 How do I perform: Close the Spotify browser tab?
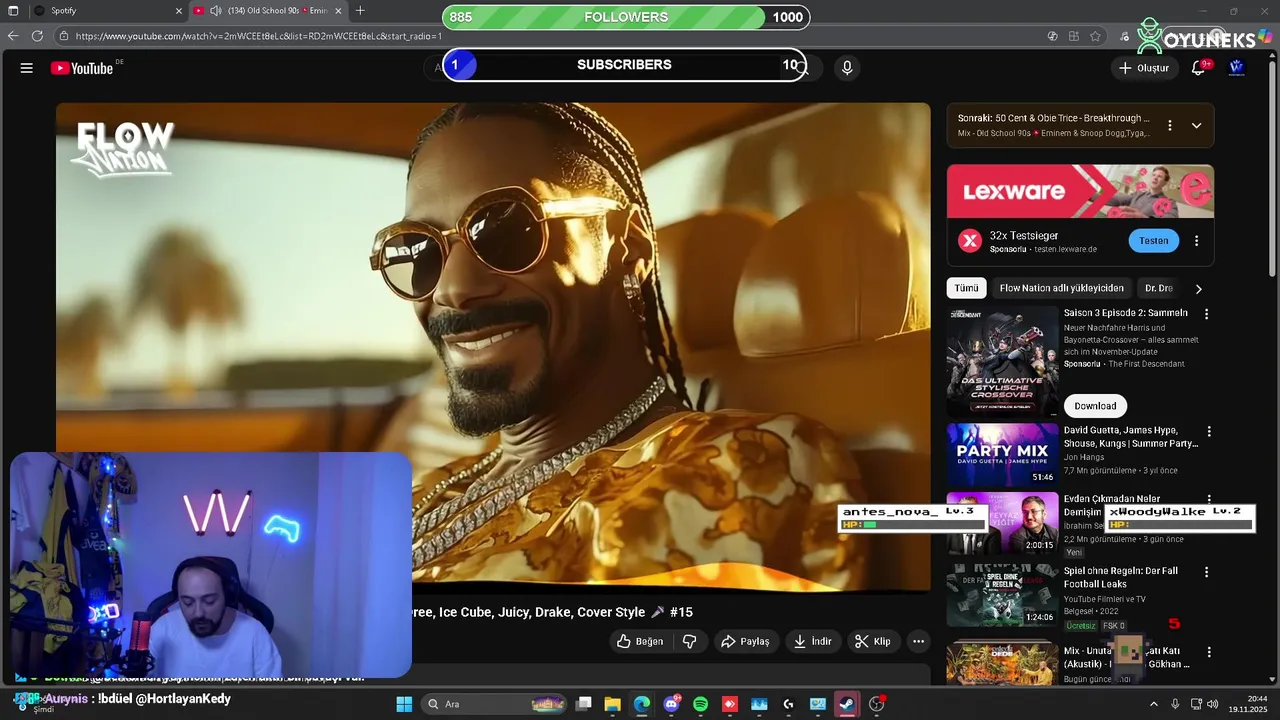pos(179,11)
